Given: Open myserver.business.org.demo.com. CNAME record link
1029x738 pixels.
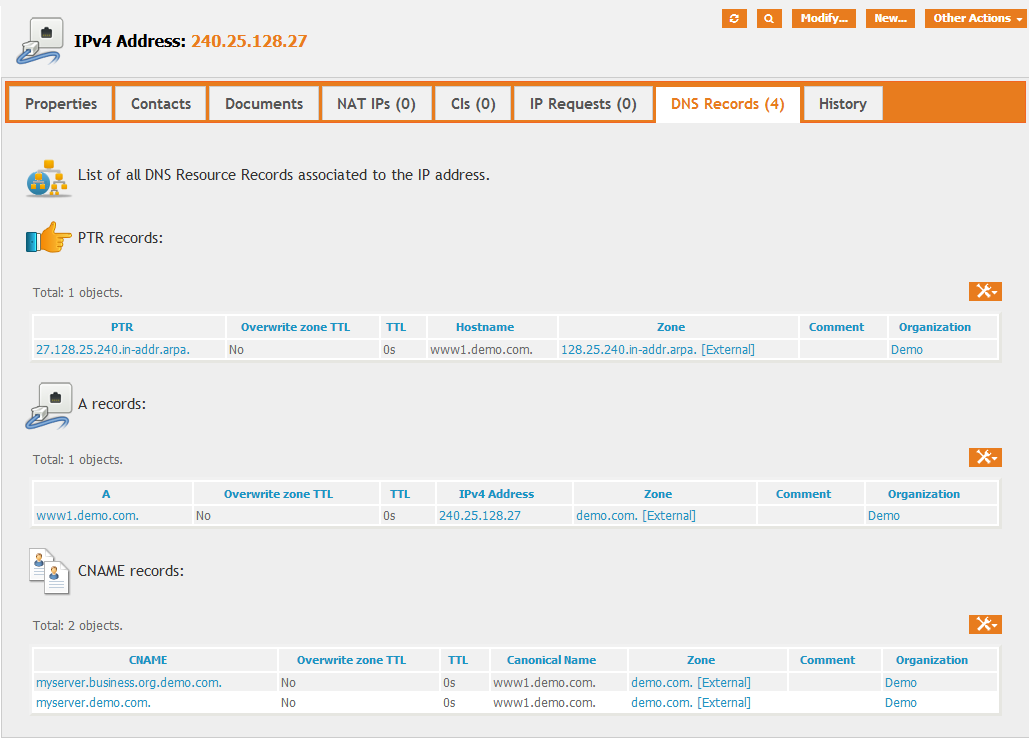Looking at the screenshot, I should pos(129,683).
